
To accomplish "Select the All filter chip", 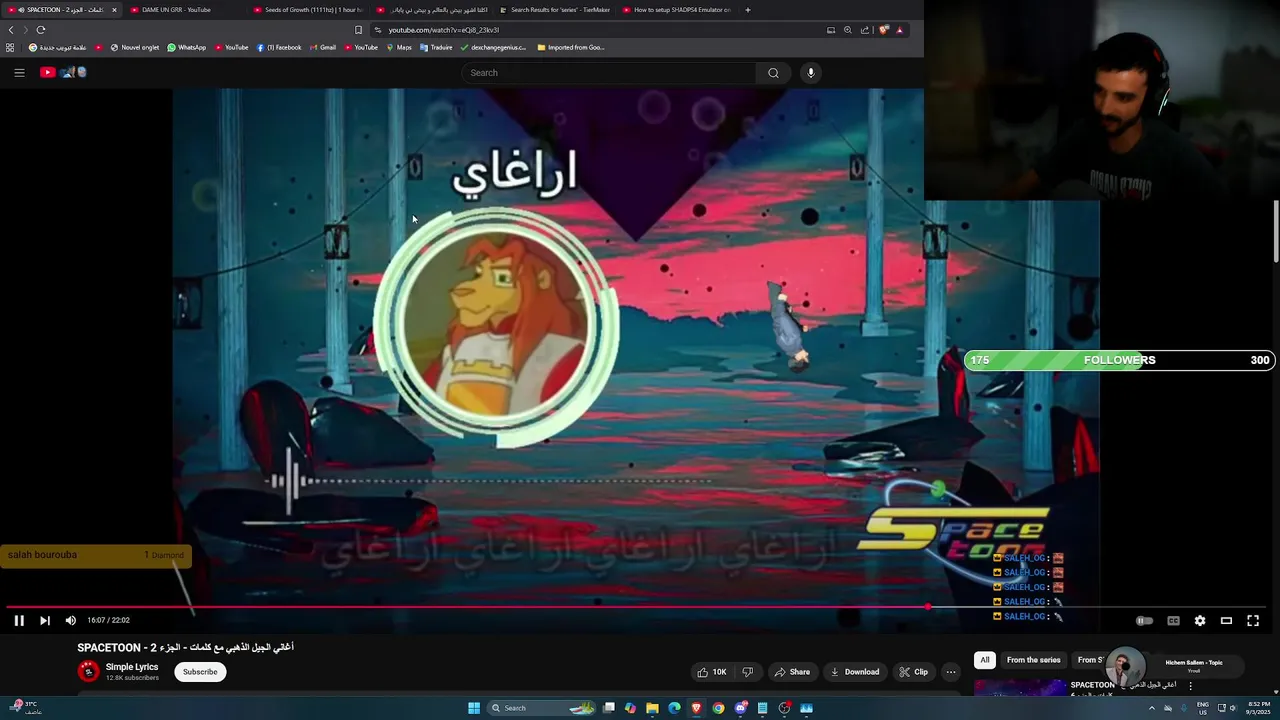I will pyautogui.click(x=984, y=660).
